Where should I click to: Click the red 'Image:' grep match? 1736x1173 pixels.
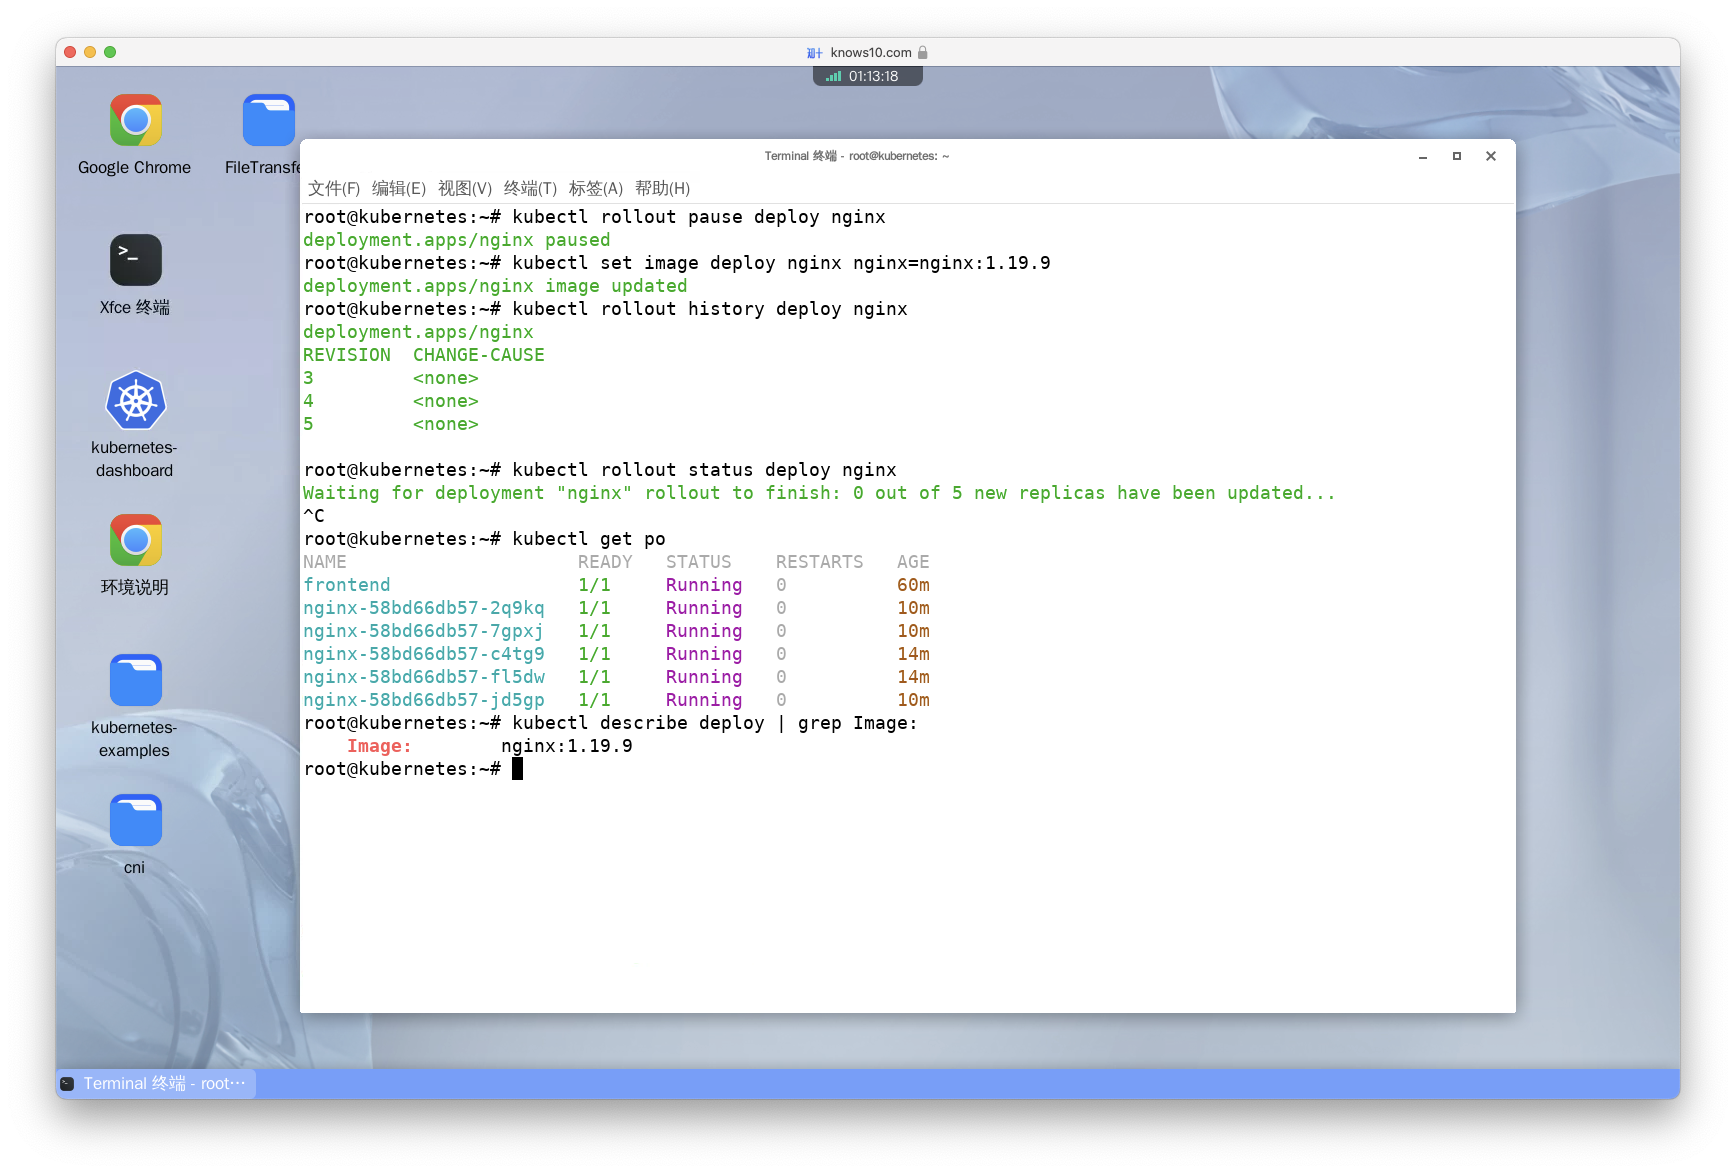point(379,746)
